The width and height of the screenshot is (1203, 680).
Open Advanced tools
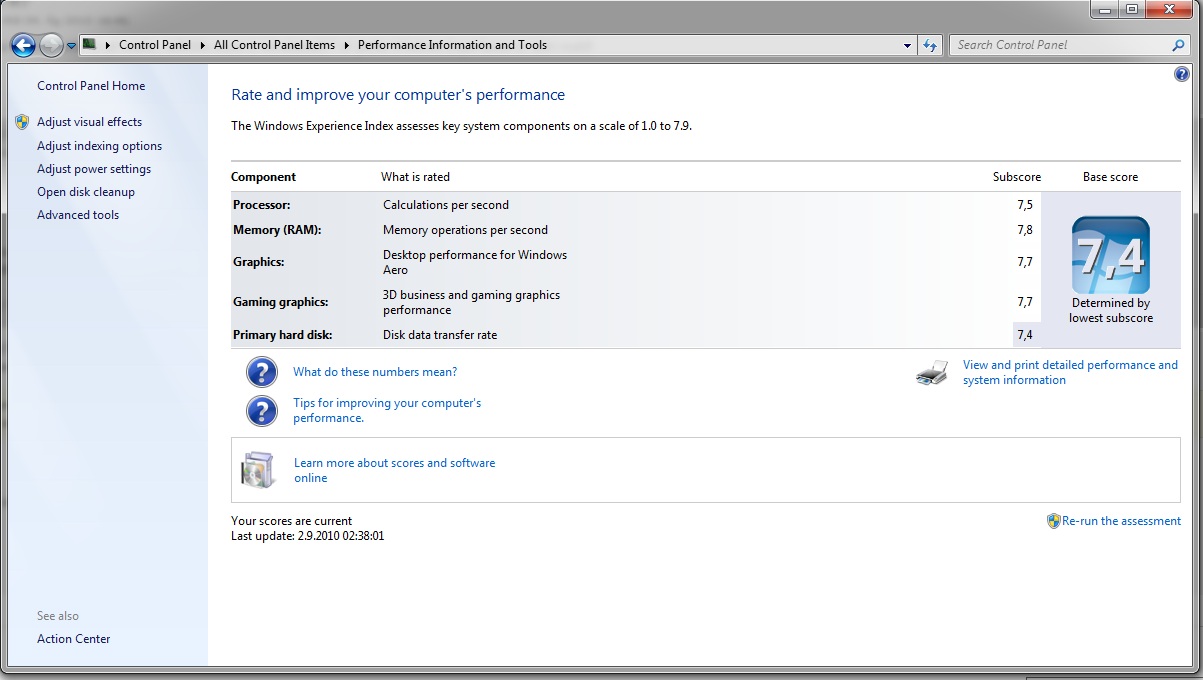tap(78, 215)
